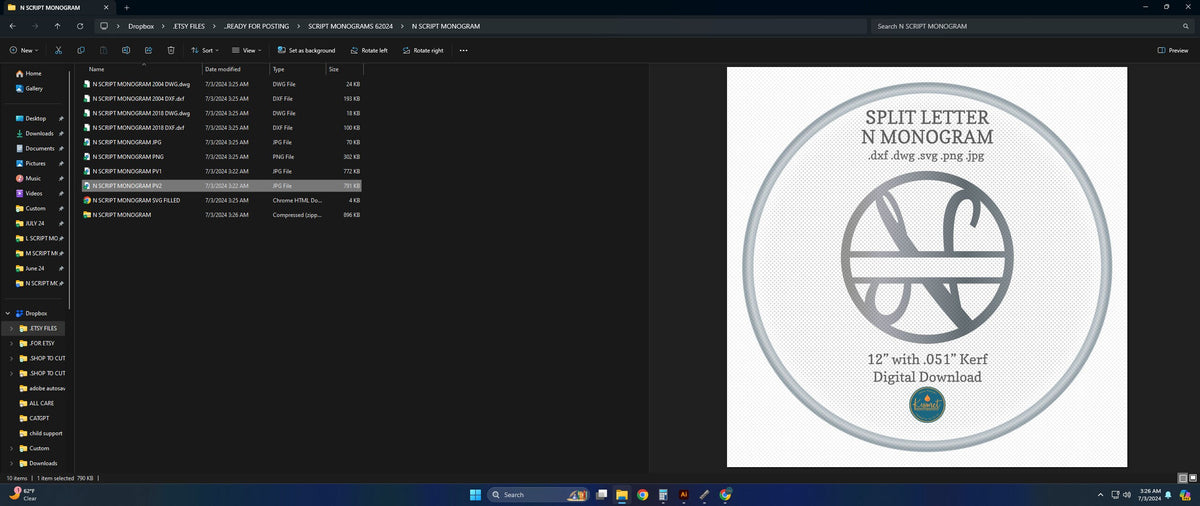The width and height of the screenshot is (1200, 506).
Task: Click Set as background button
Action: tap(306, 50)
